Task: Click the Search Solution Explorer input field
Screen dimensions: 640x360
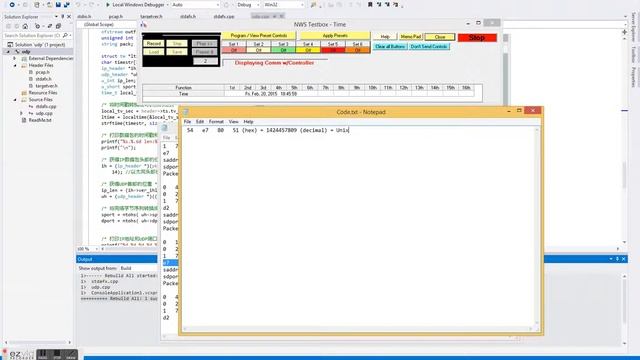Action: (32, 36)
